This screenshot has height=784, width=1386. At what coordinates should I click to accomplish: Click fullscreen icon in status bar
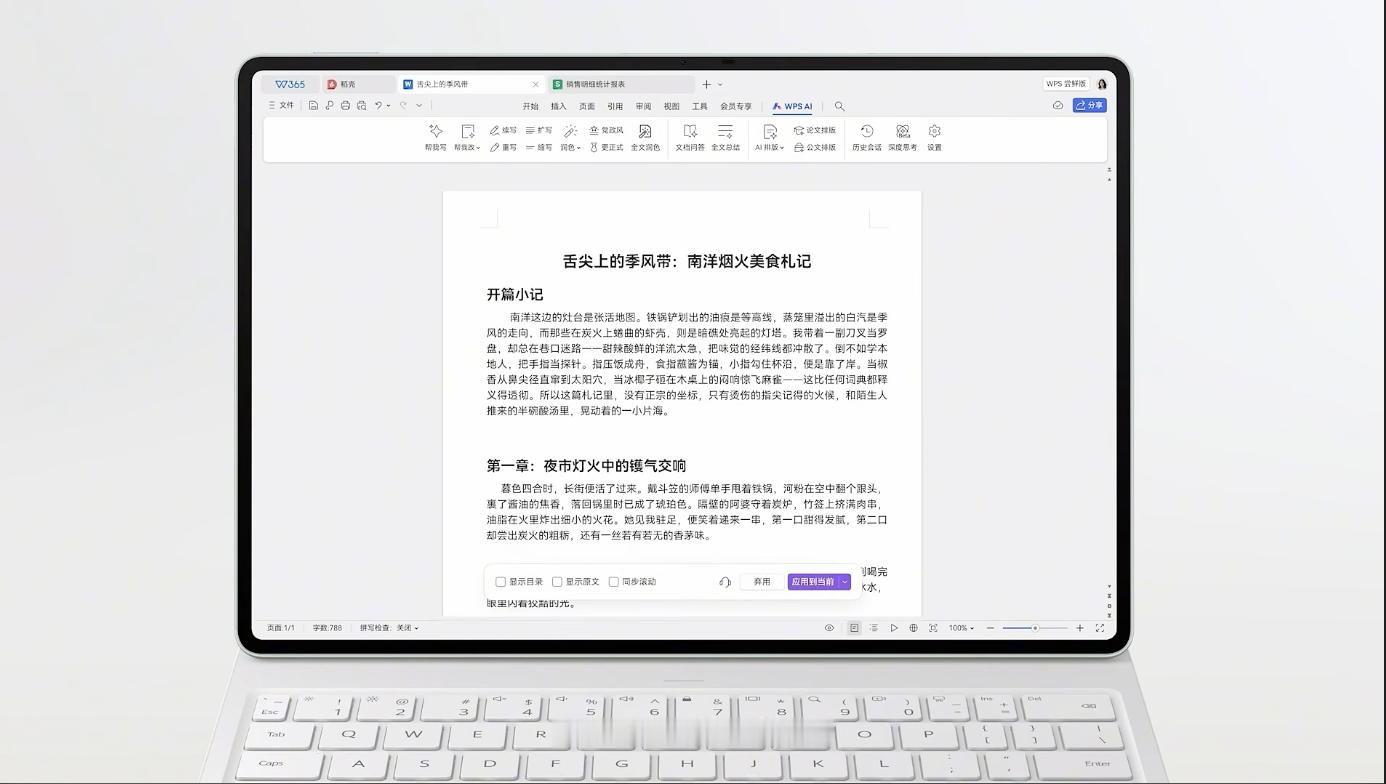tap(1100, 628)
